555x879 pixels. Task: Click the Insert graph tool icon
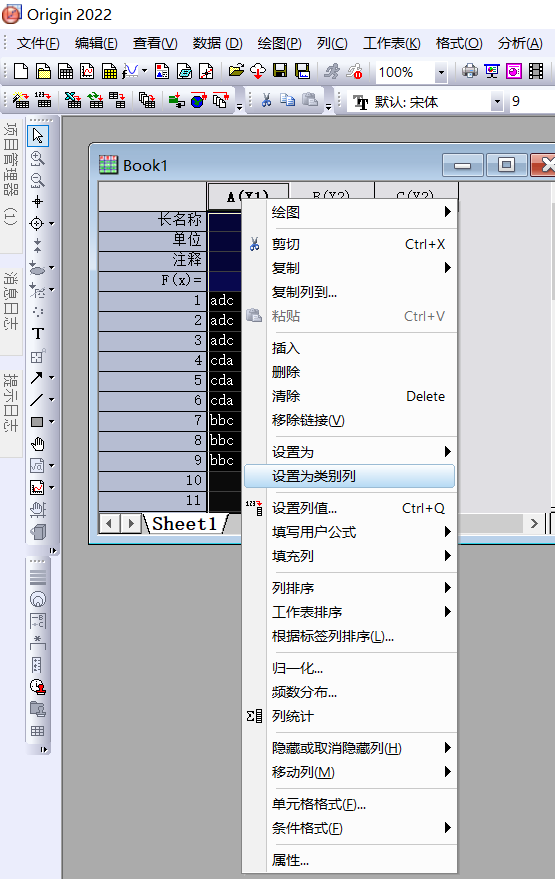click(38, 488)
